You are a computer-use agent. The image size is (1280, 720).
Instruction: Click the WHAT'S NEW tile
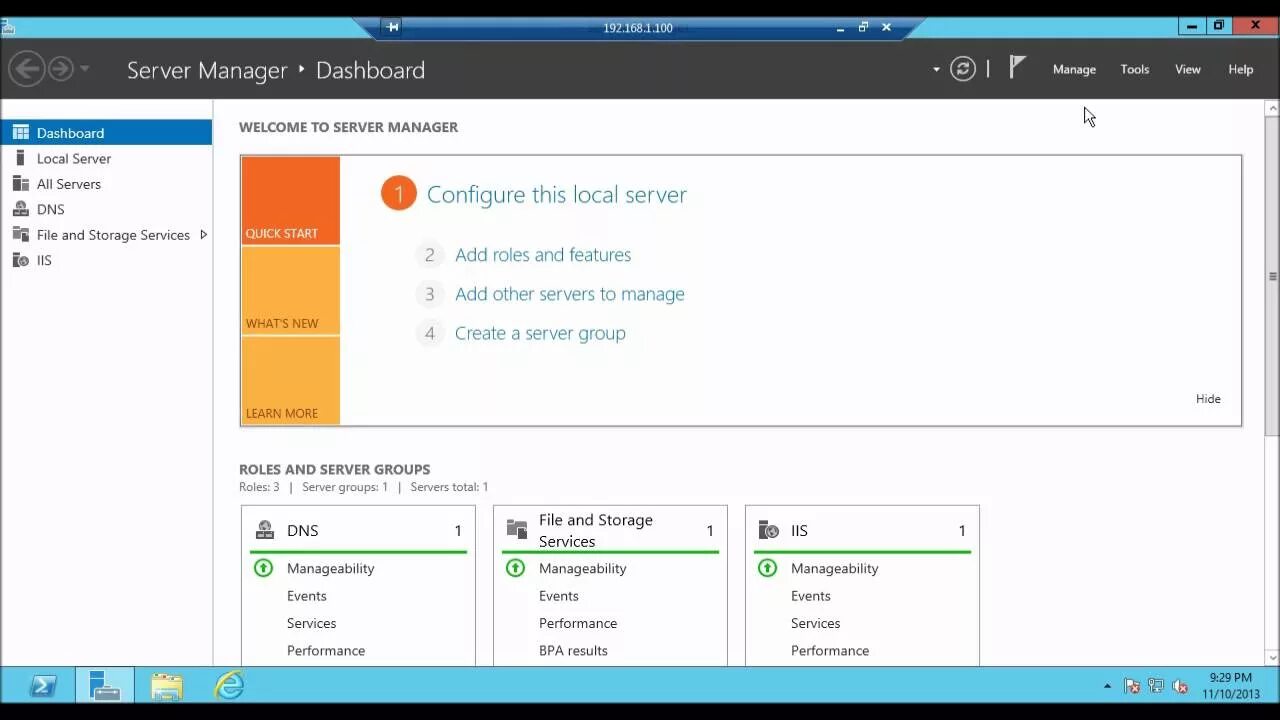coord(290,290)
